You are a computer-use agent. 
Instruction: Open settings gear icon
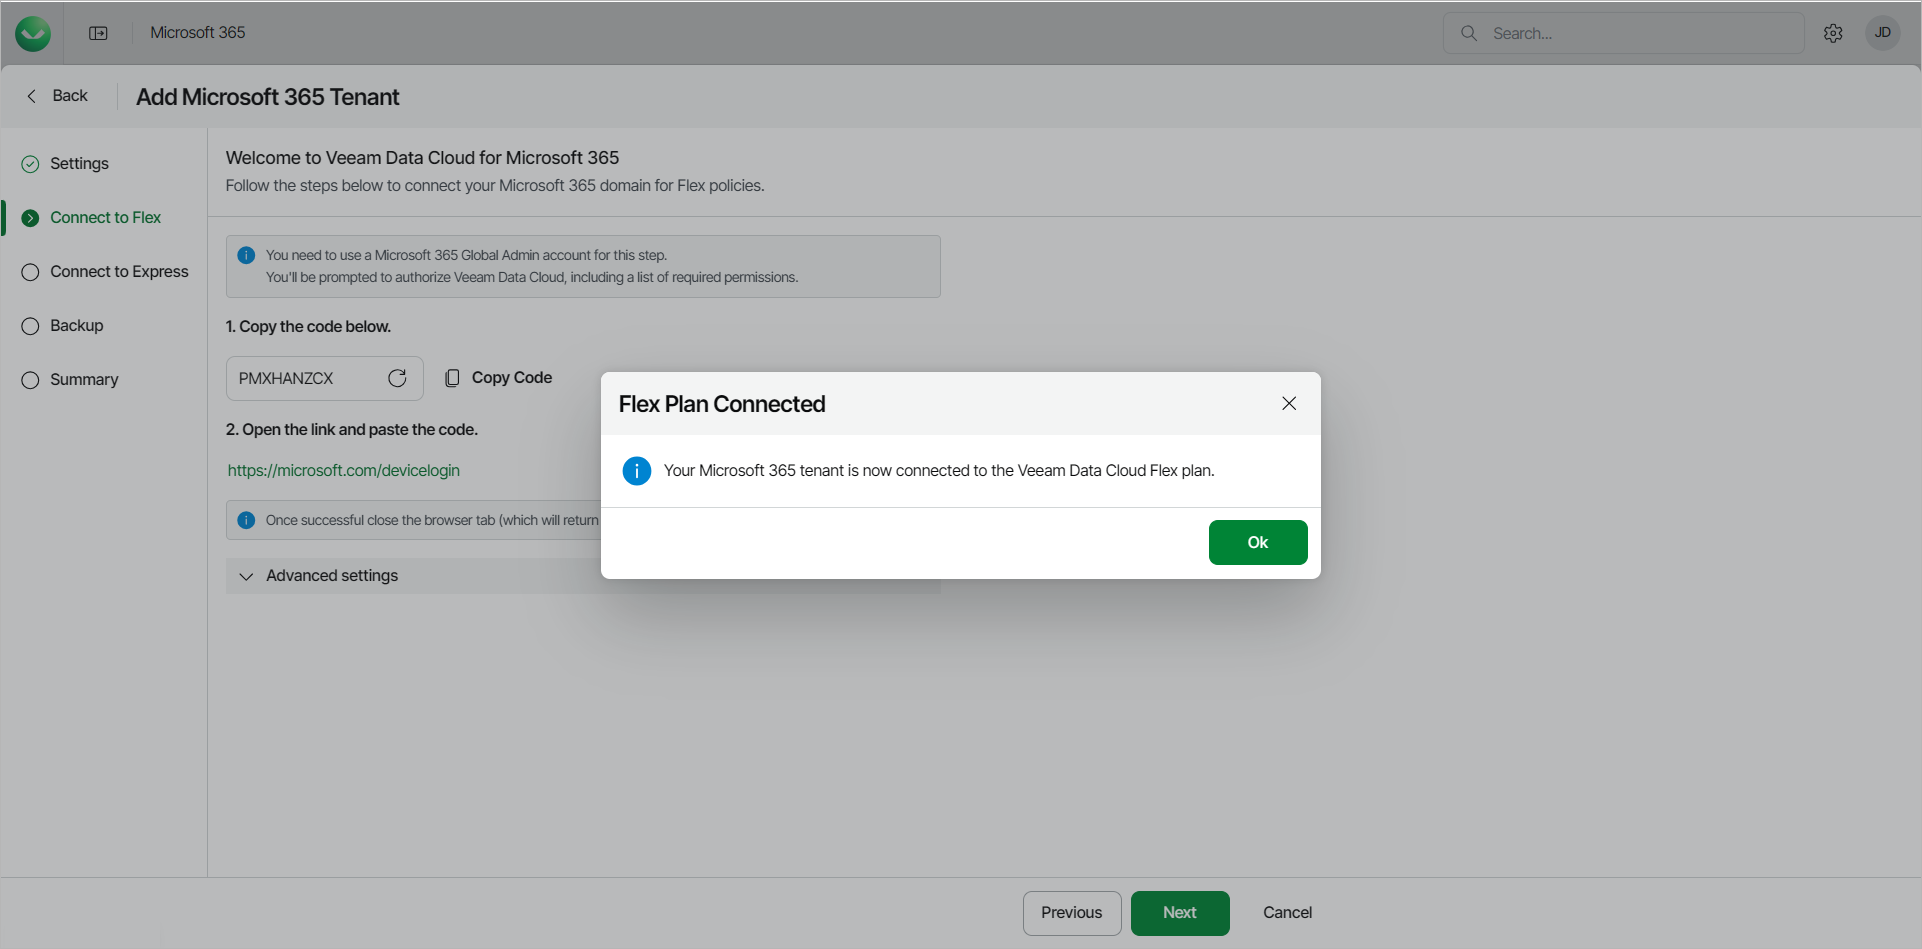(x=1833, y=33)
